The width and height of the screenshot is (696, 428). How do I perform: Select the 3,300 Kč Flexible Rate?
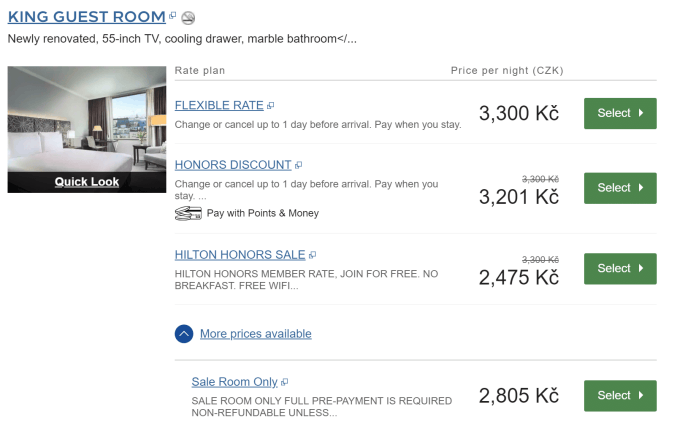(x=620, y=114)
